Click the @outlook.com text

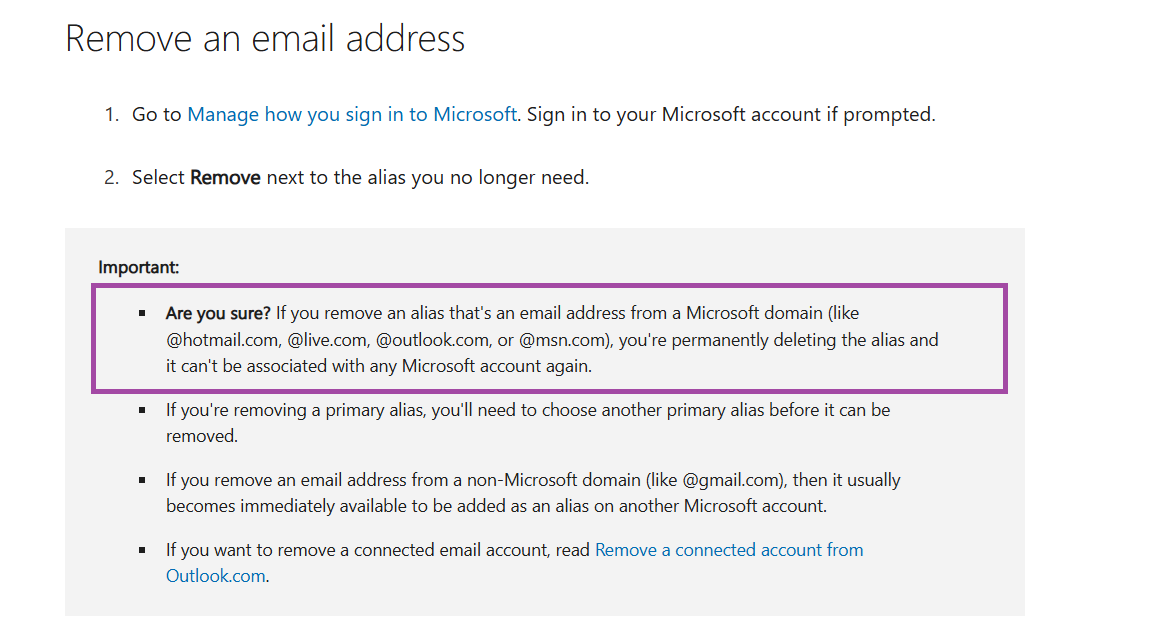[432, 340]
